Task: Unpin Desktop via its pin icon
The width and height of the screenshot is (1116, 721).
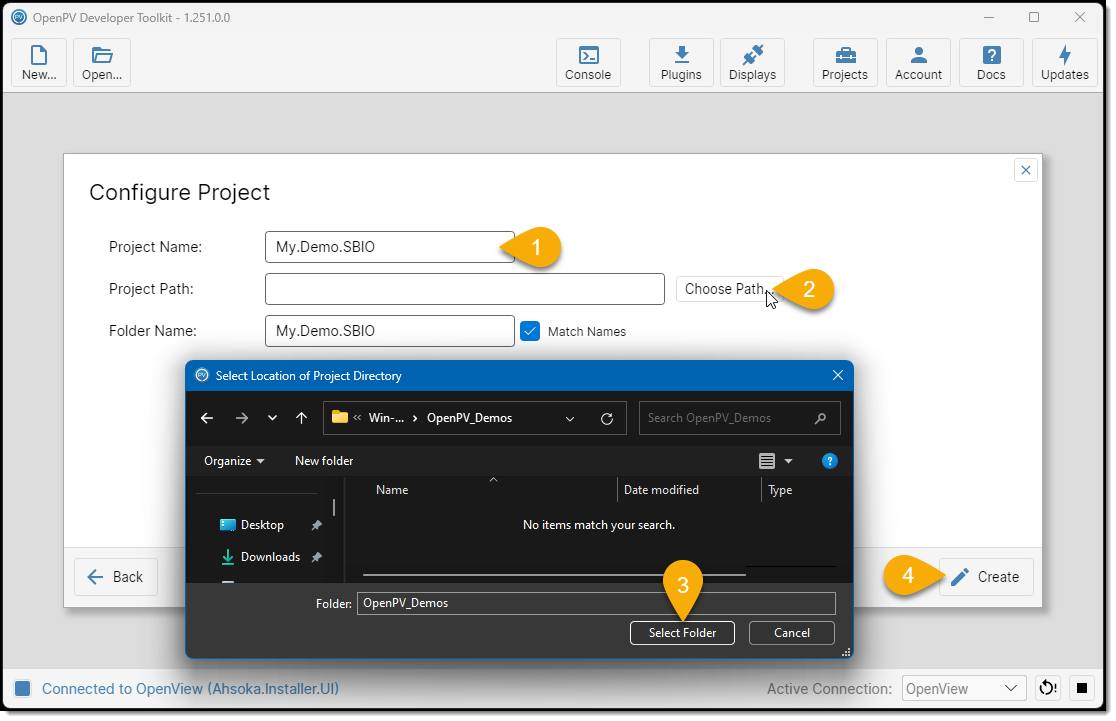Action: 316,525
